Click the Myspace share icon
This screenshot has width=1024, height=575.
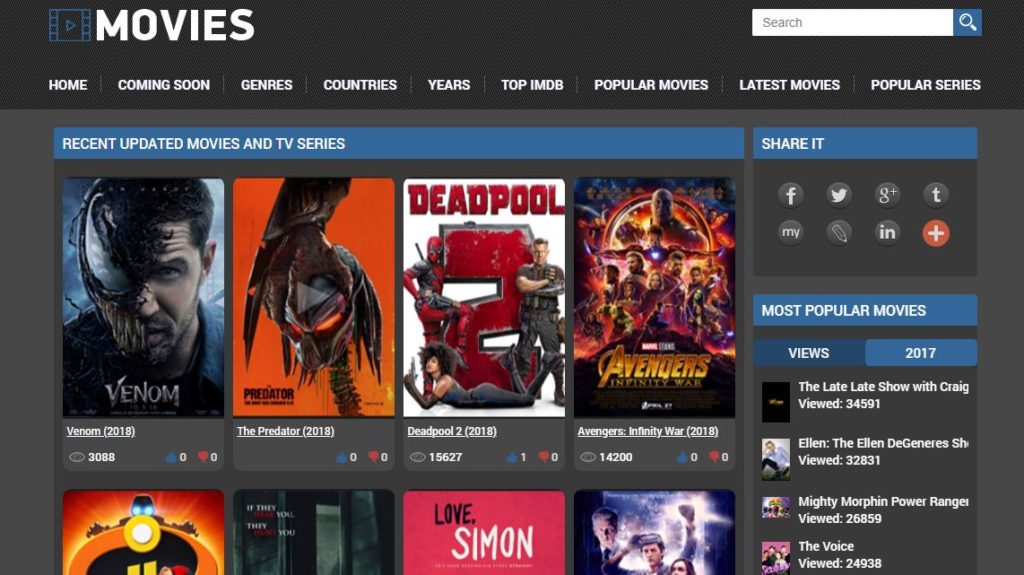pyautogui.click(x=790, y=233)
